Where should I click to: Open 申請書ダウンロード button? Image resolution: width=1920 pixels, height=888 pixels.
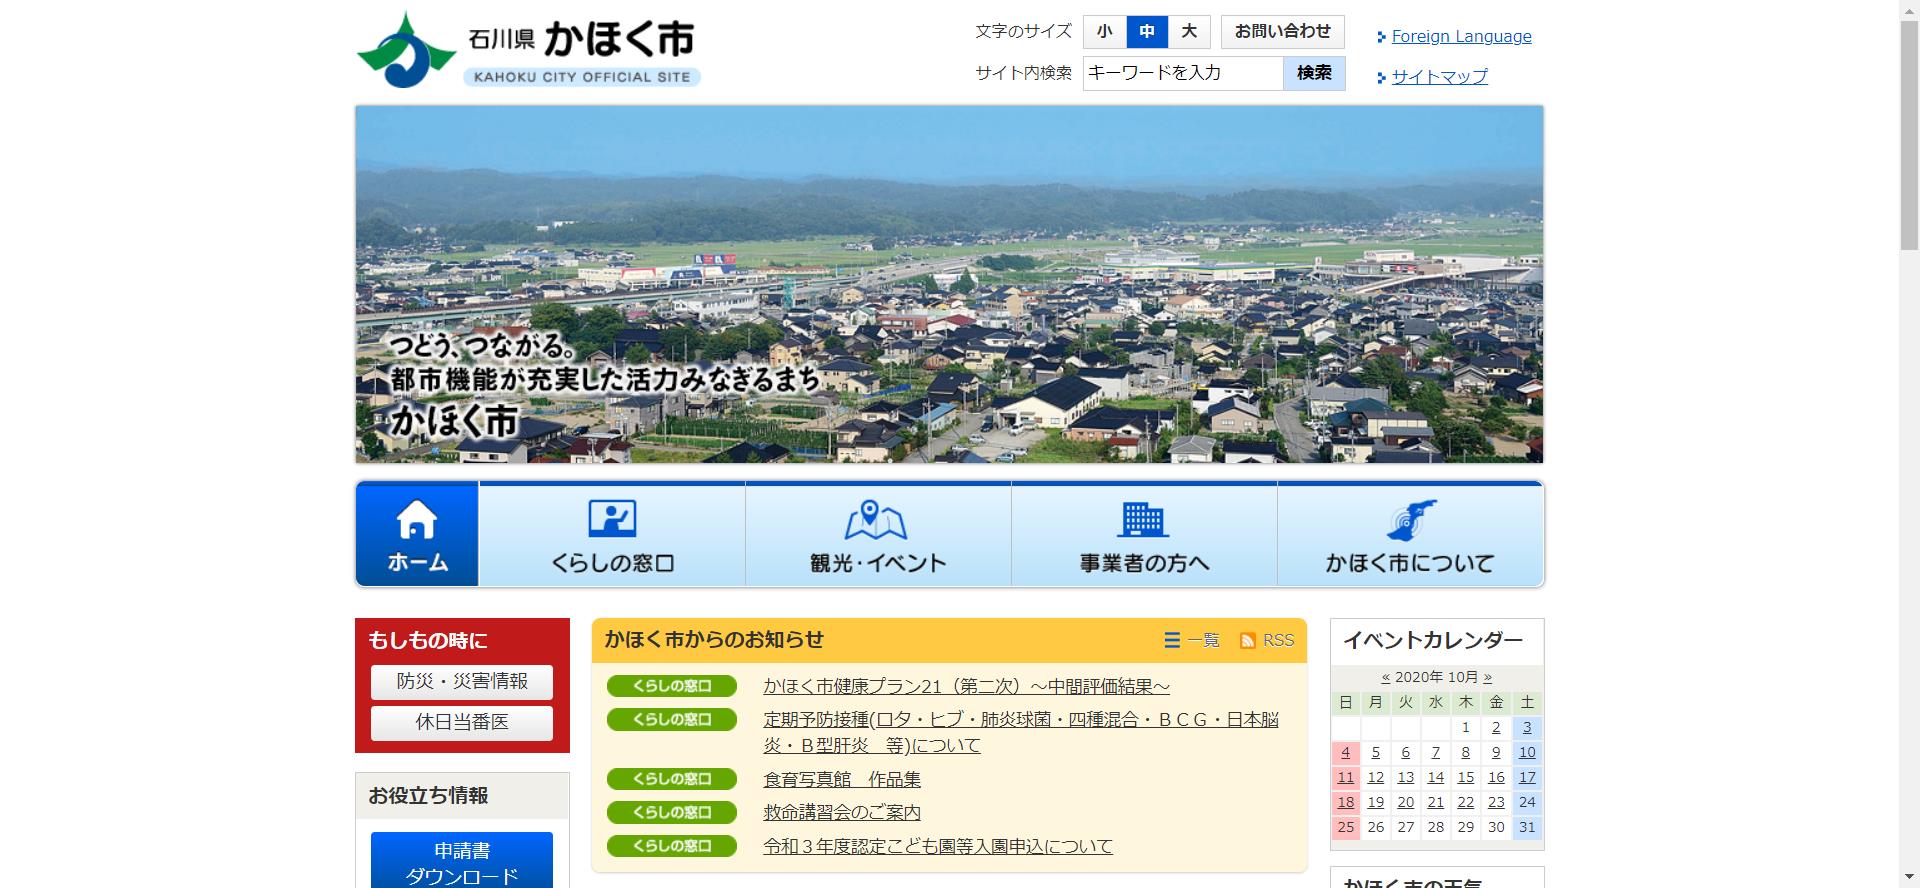462,862
